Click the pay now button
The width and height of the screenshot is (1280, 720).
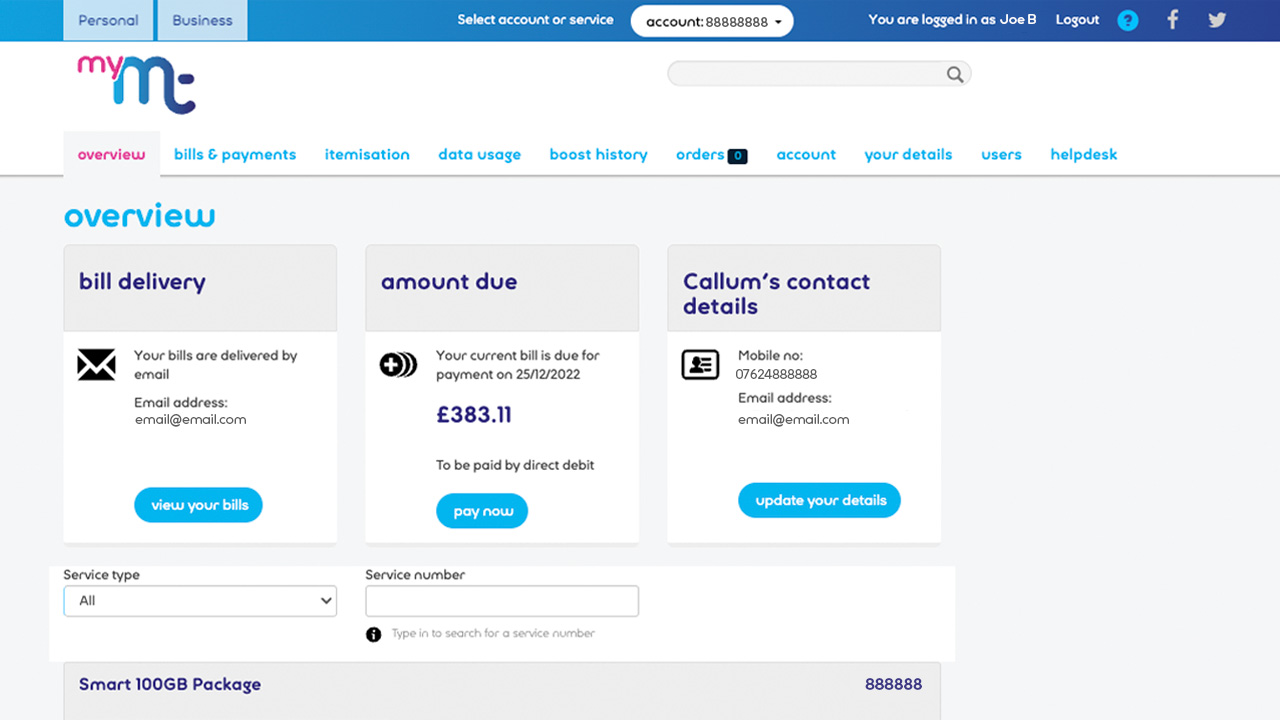point(482,511)
